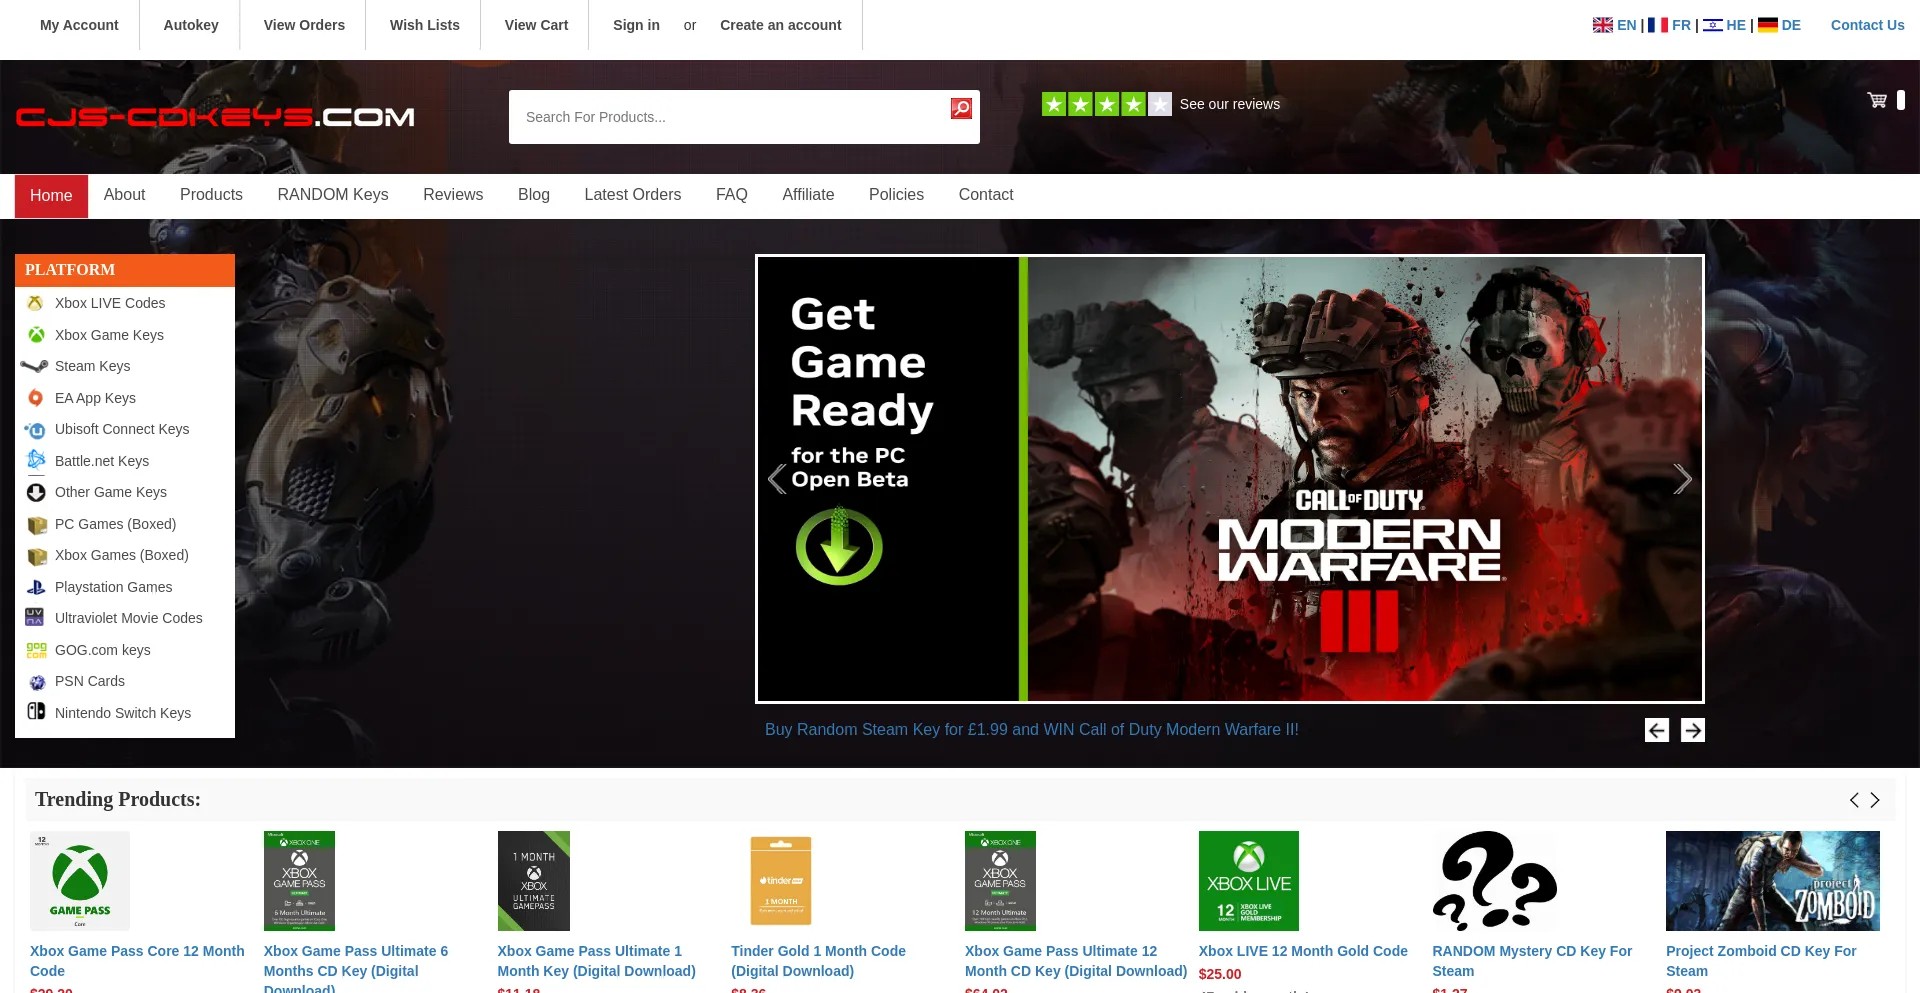This screenshot has height=993, width=1920.
Task: Open Wish Lists link
Action: (425, 25)
